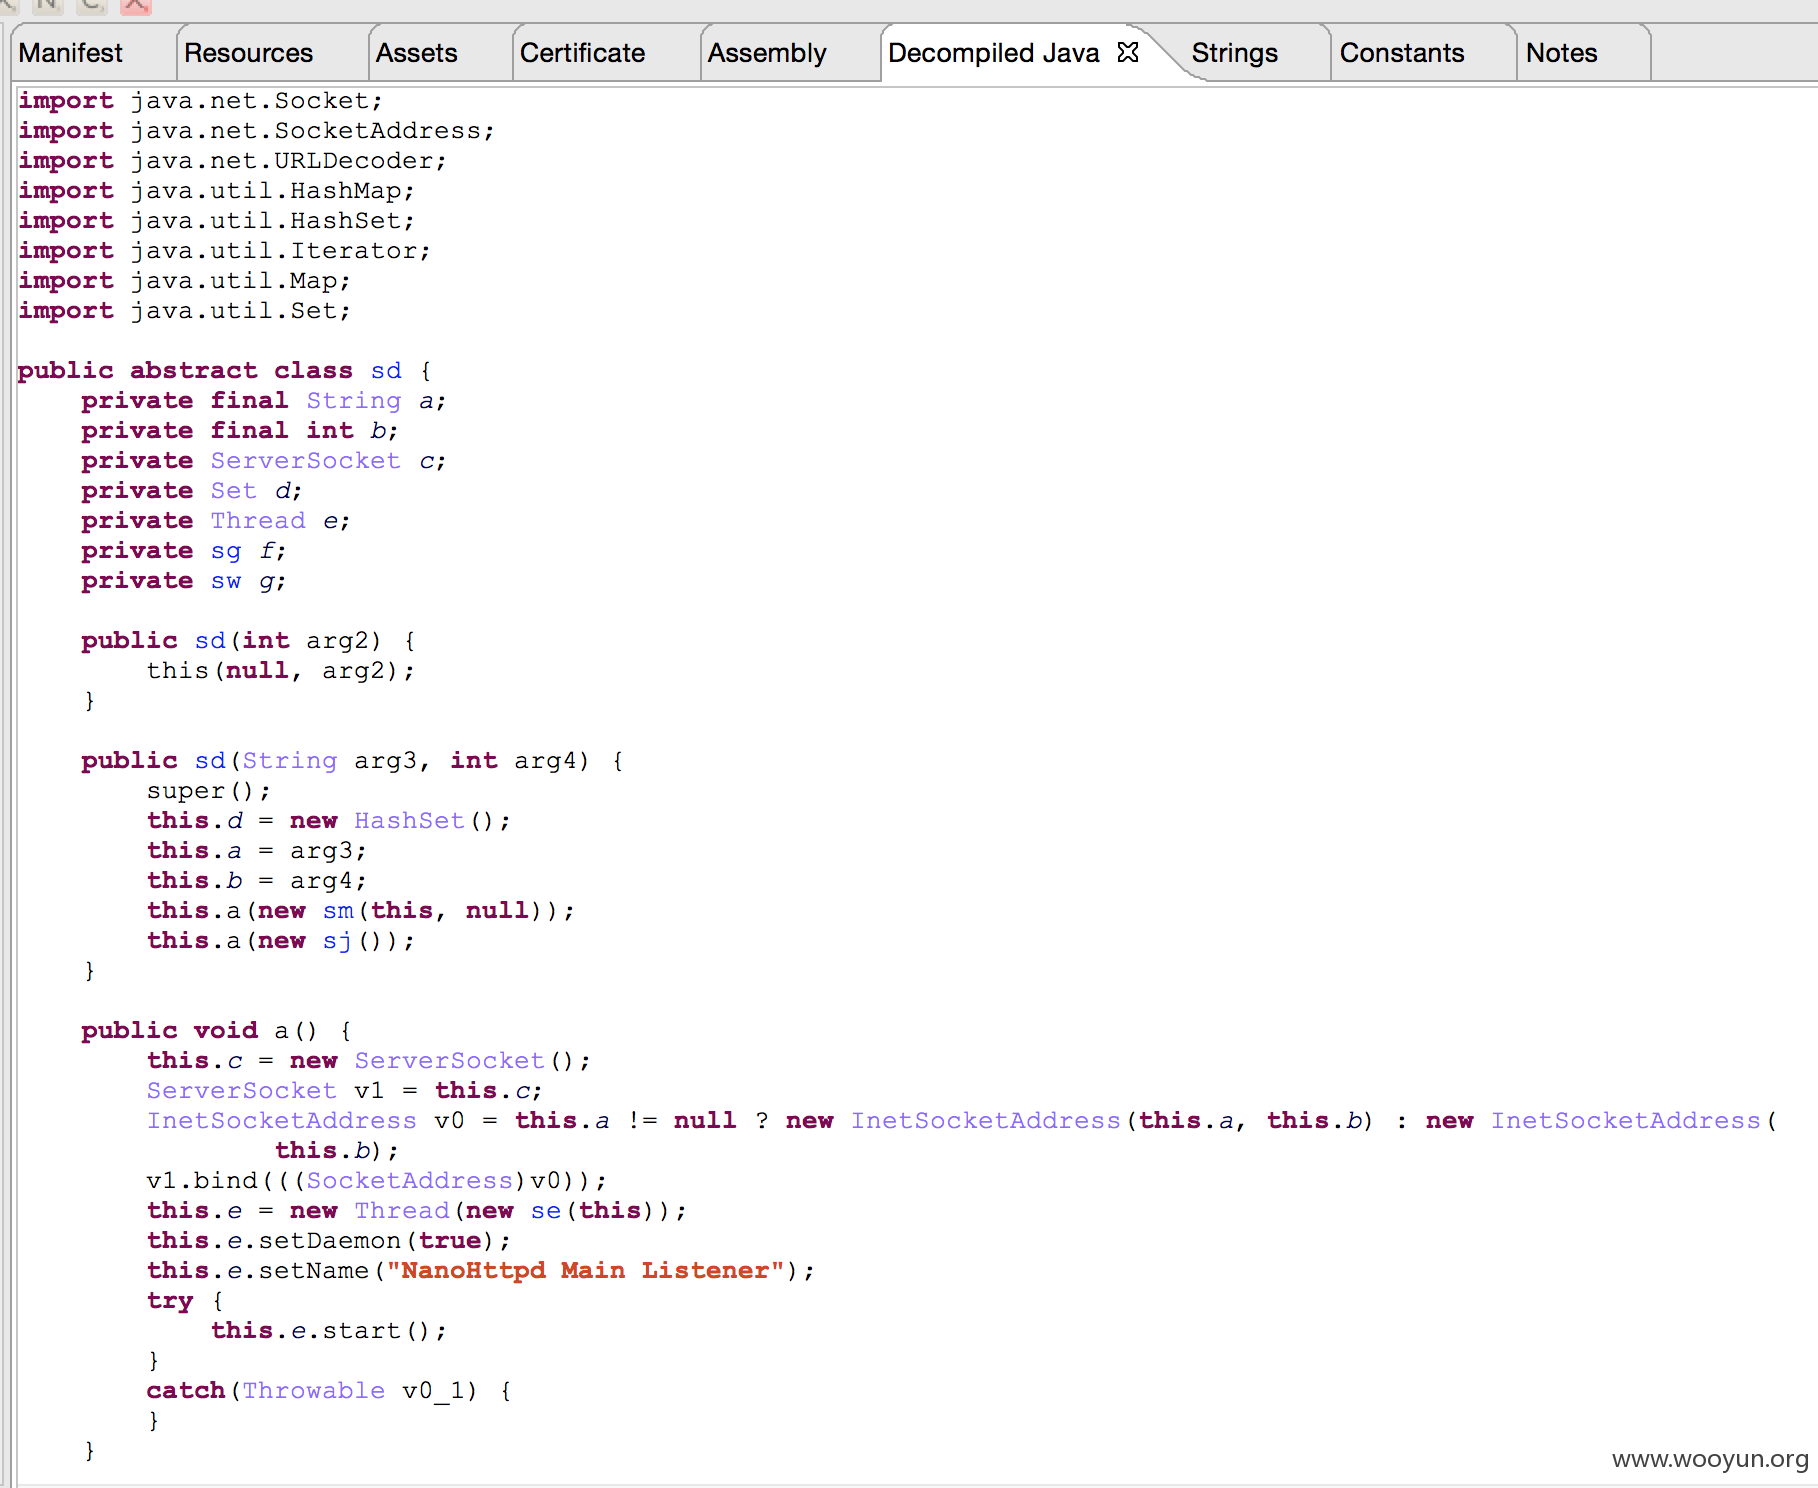Click setDaemon method call
Screen dimensions: 1818x1488
pos(330,1241)
